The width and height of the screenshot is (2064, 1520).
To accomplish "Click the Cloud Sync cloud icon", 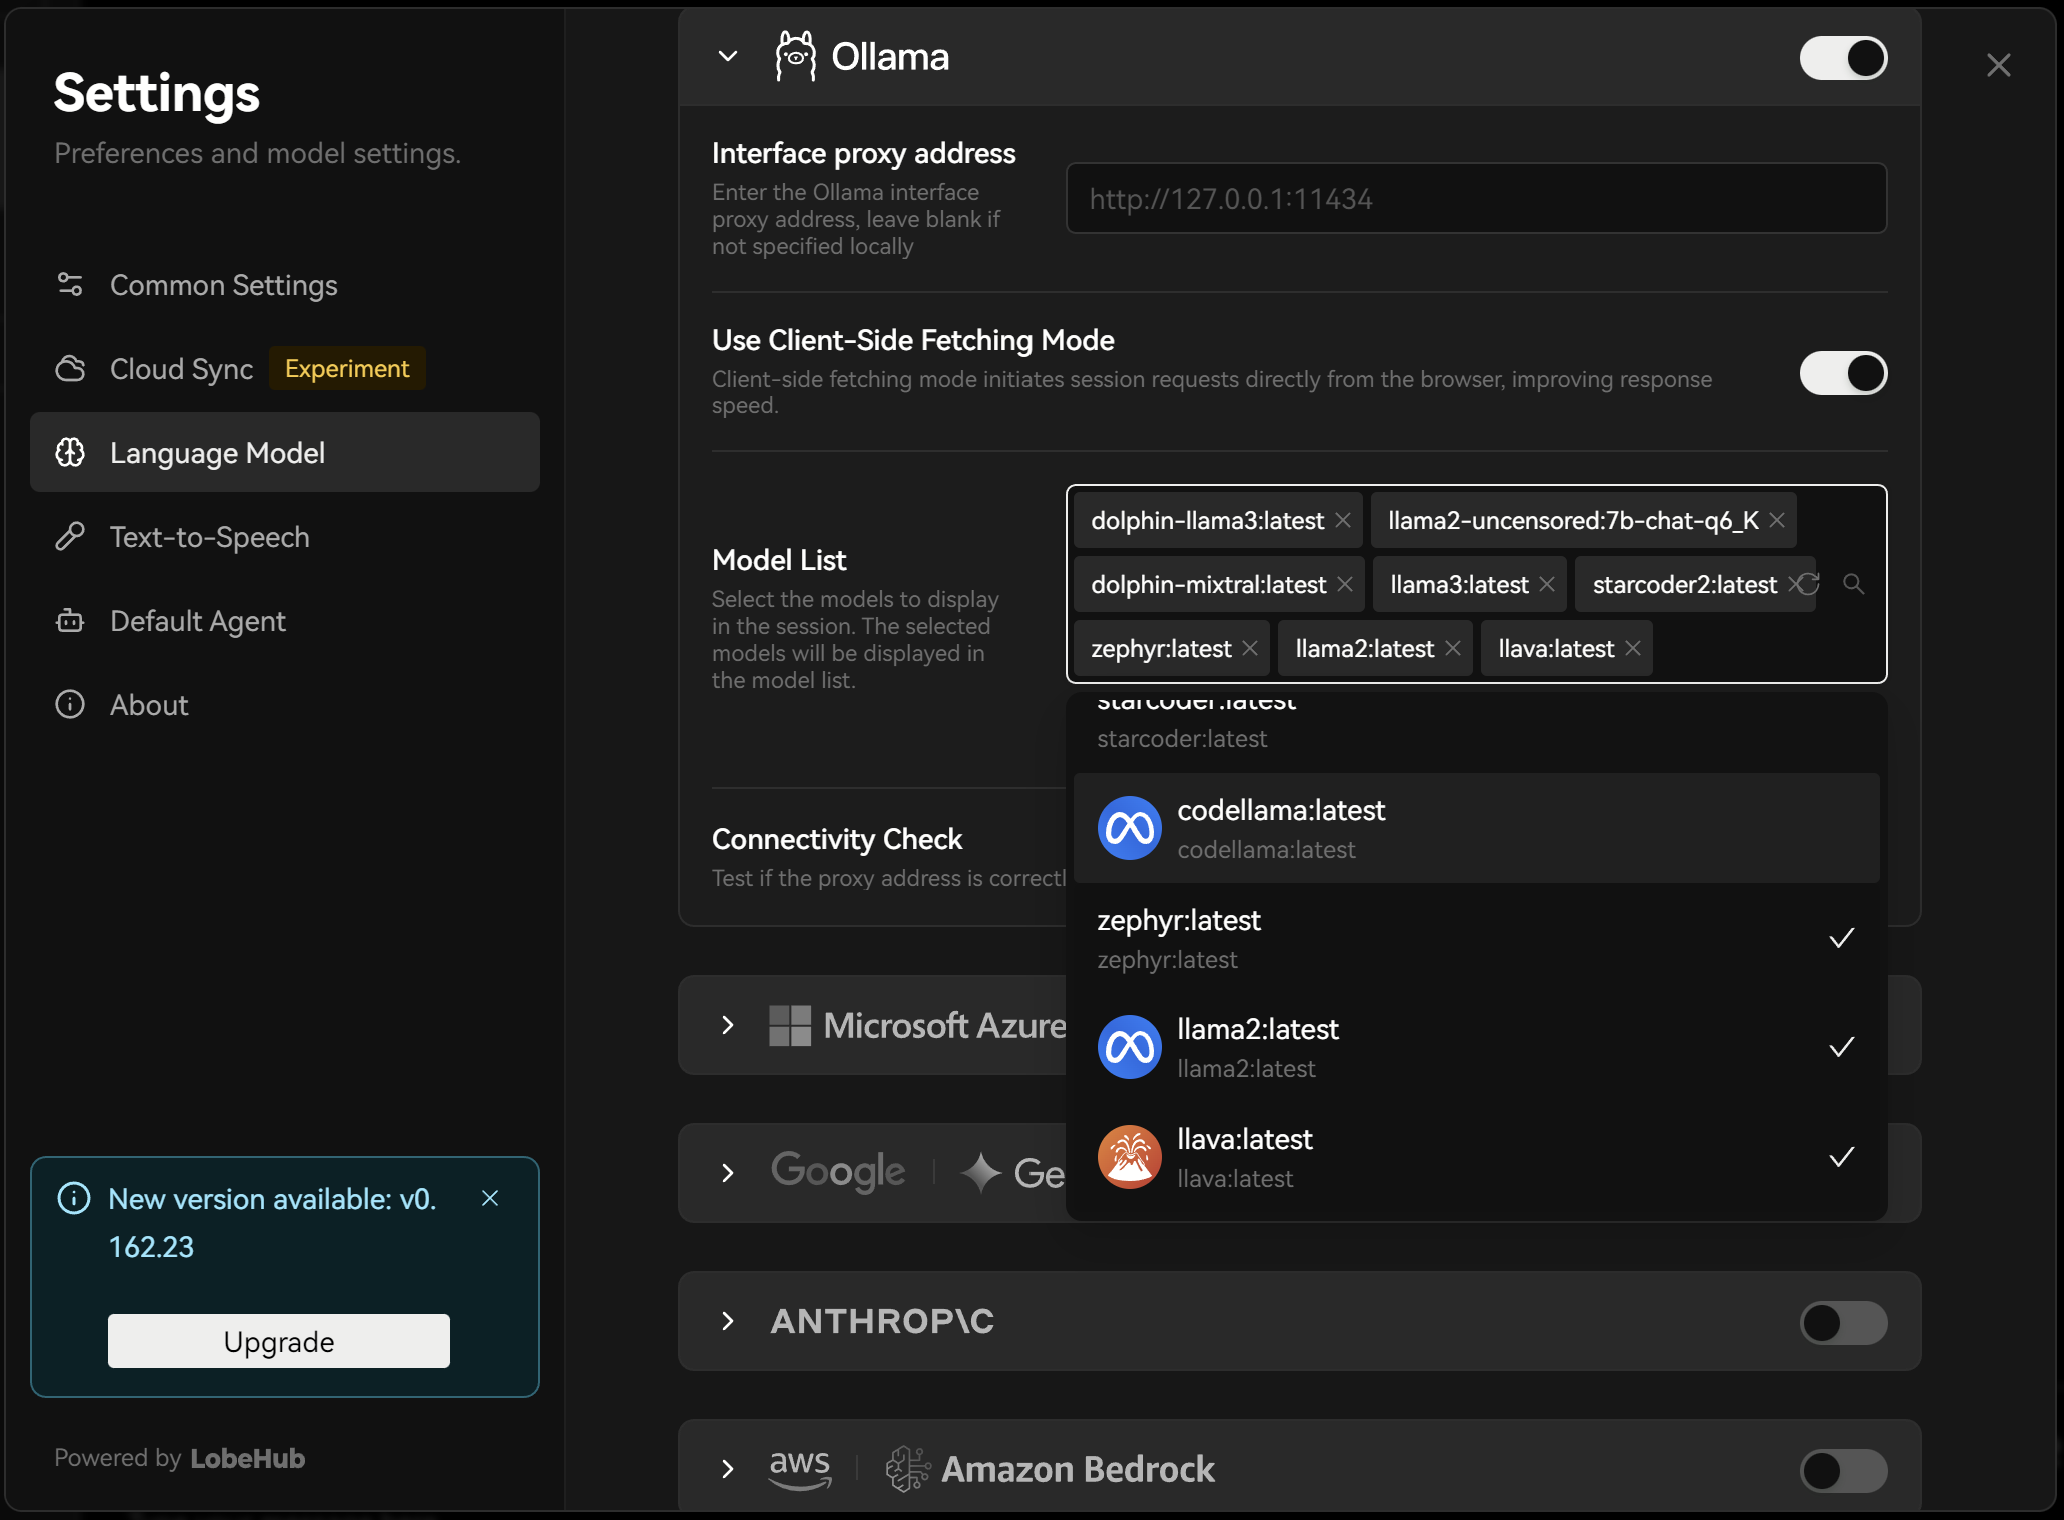I will tap(70, 369).
